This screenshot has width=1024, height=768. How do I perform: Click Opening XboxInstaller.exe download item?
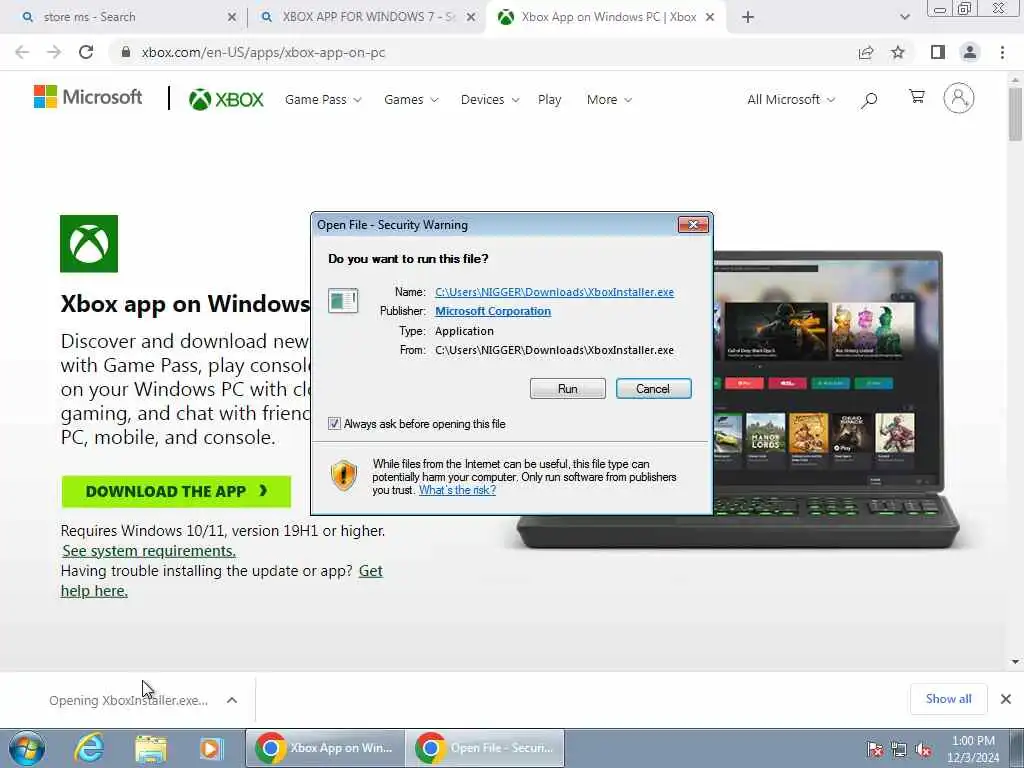[129, 700]
